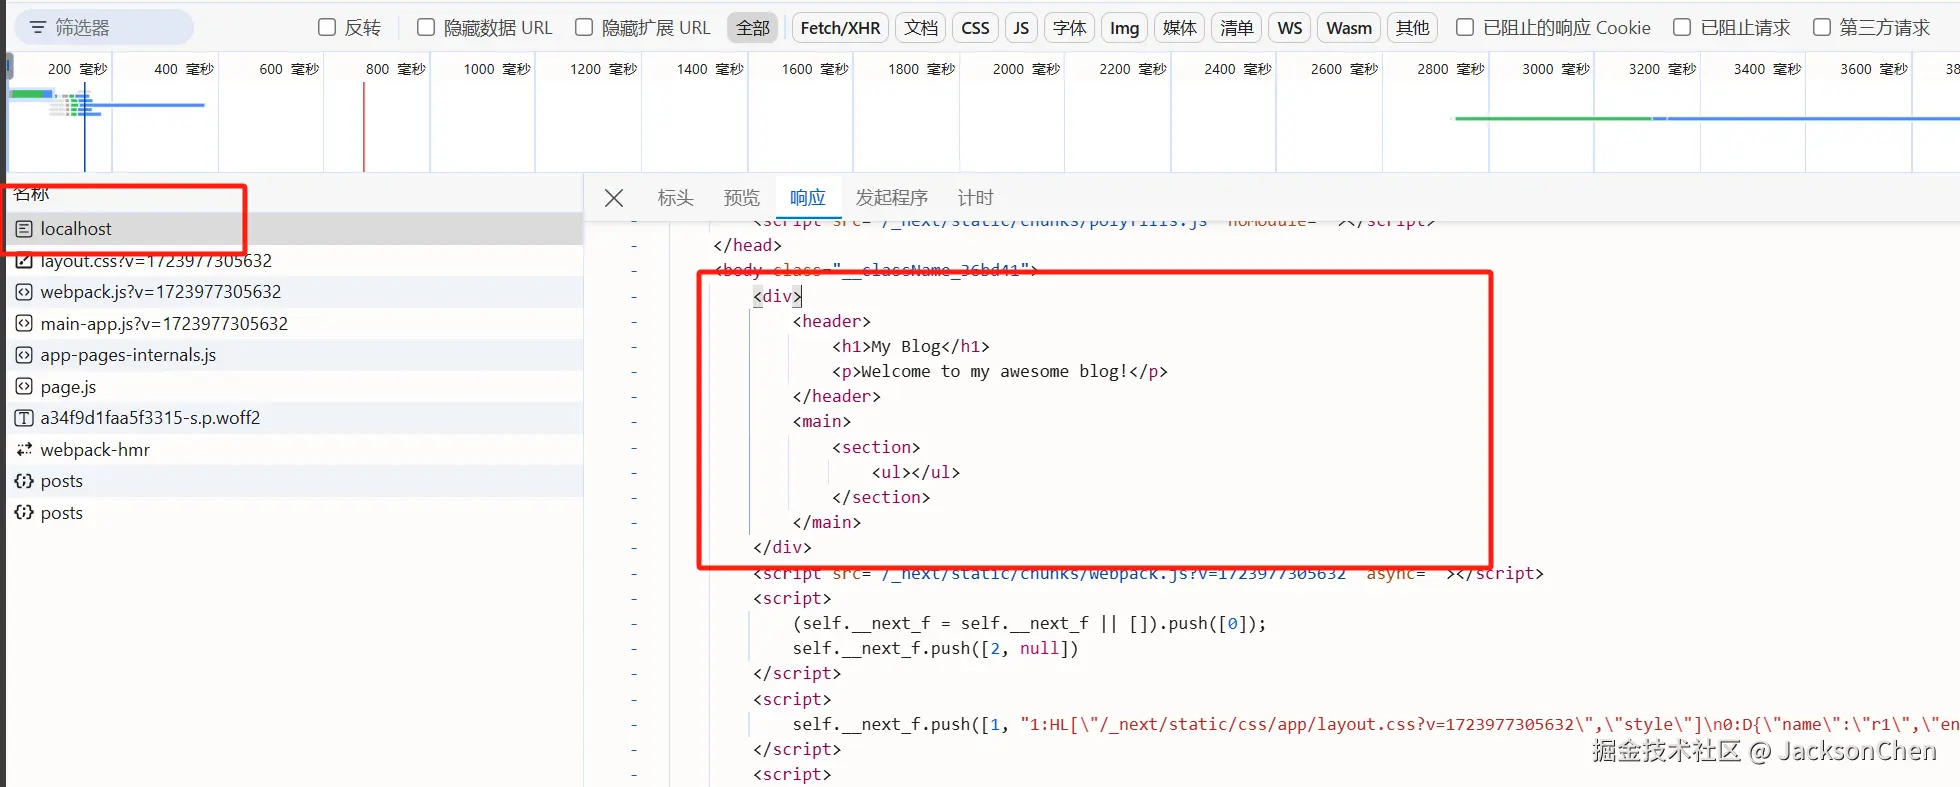
Task: Close the request details panel
Action: point(614,198)
